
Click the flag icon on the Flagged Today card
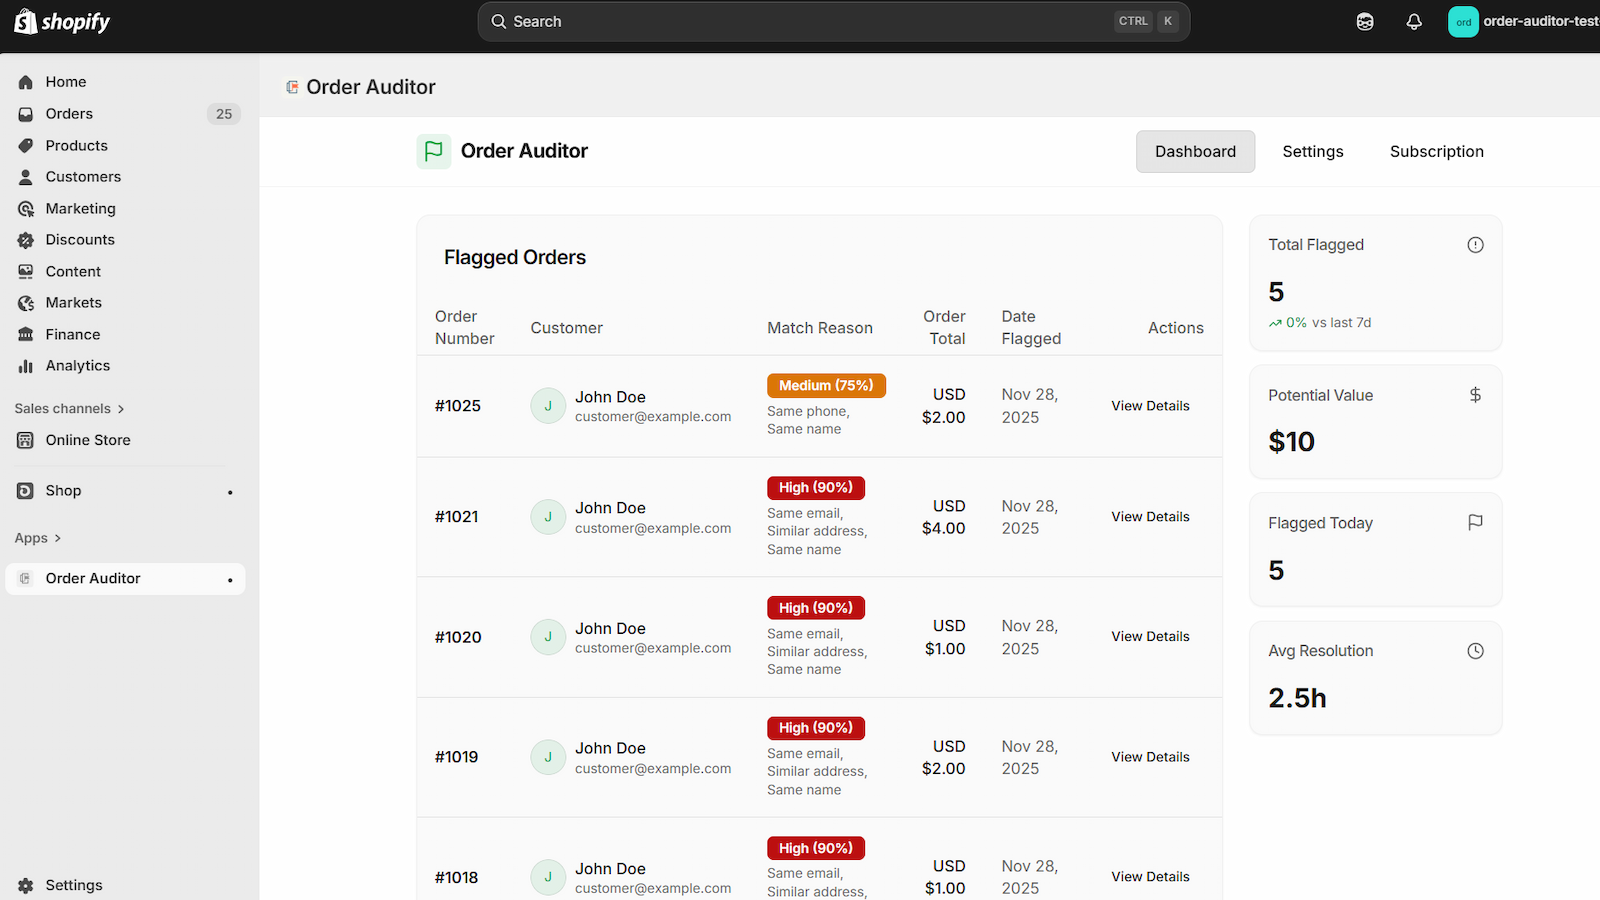coord(1475,522)
